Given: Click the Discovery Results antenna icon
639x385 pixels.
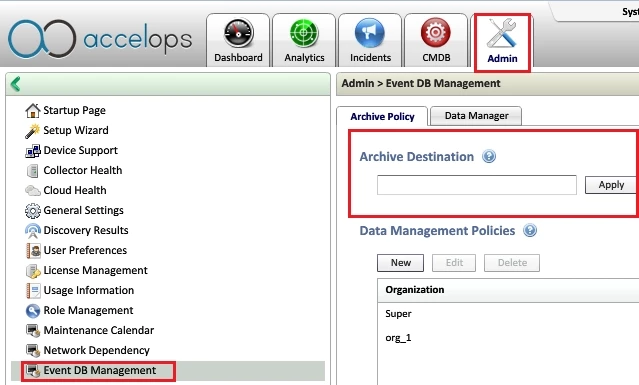Looking at the screenshot, I should click(x=33, y=230).
